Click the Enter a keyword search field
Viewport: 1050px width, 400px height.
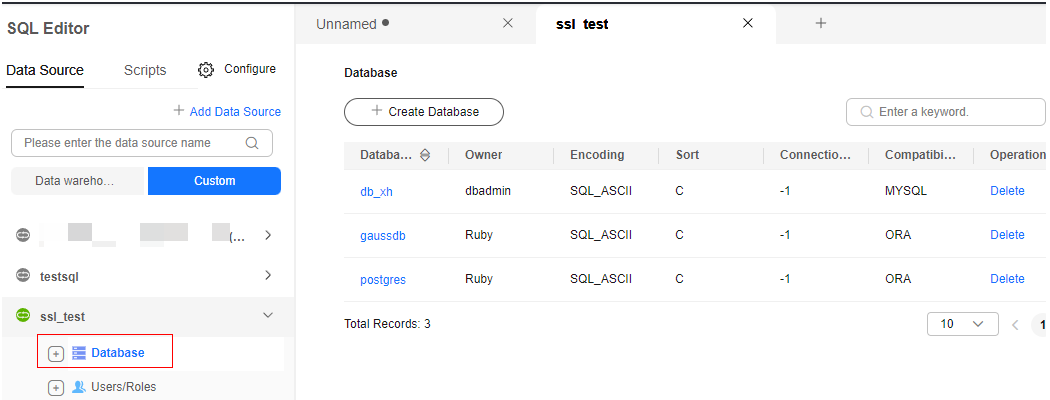pos(946,112)
